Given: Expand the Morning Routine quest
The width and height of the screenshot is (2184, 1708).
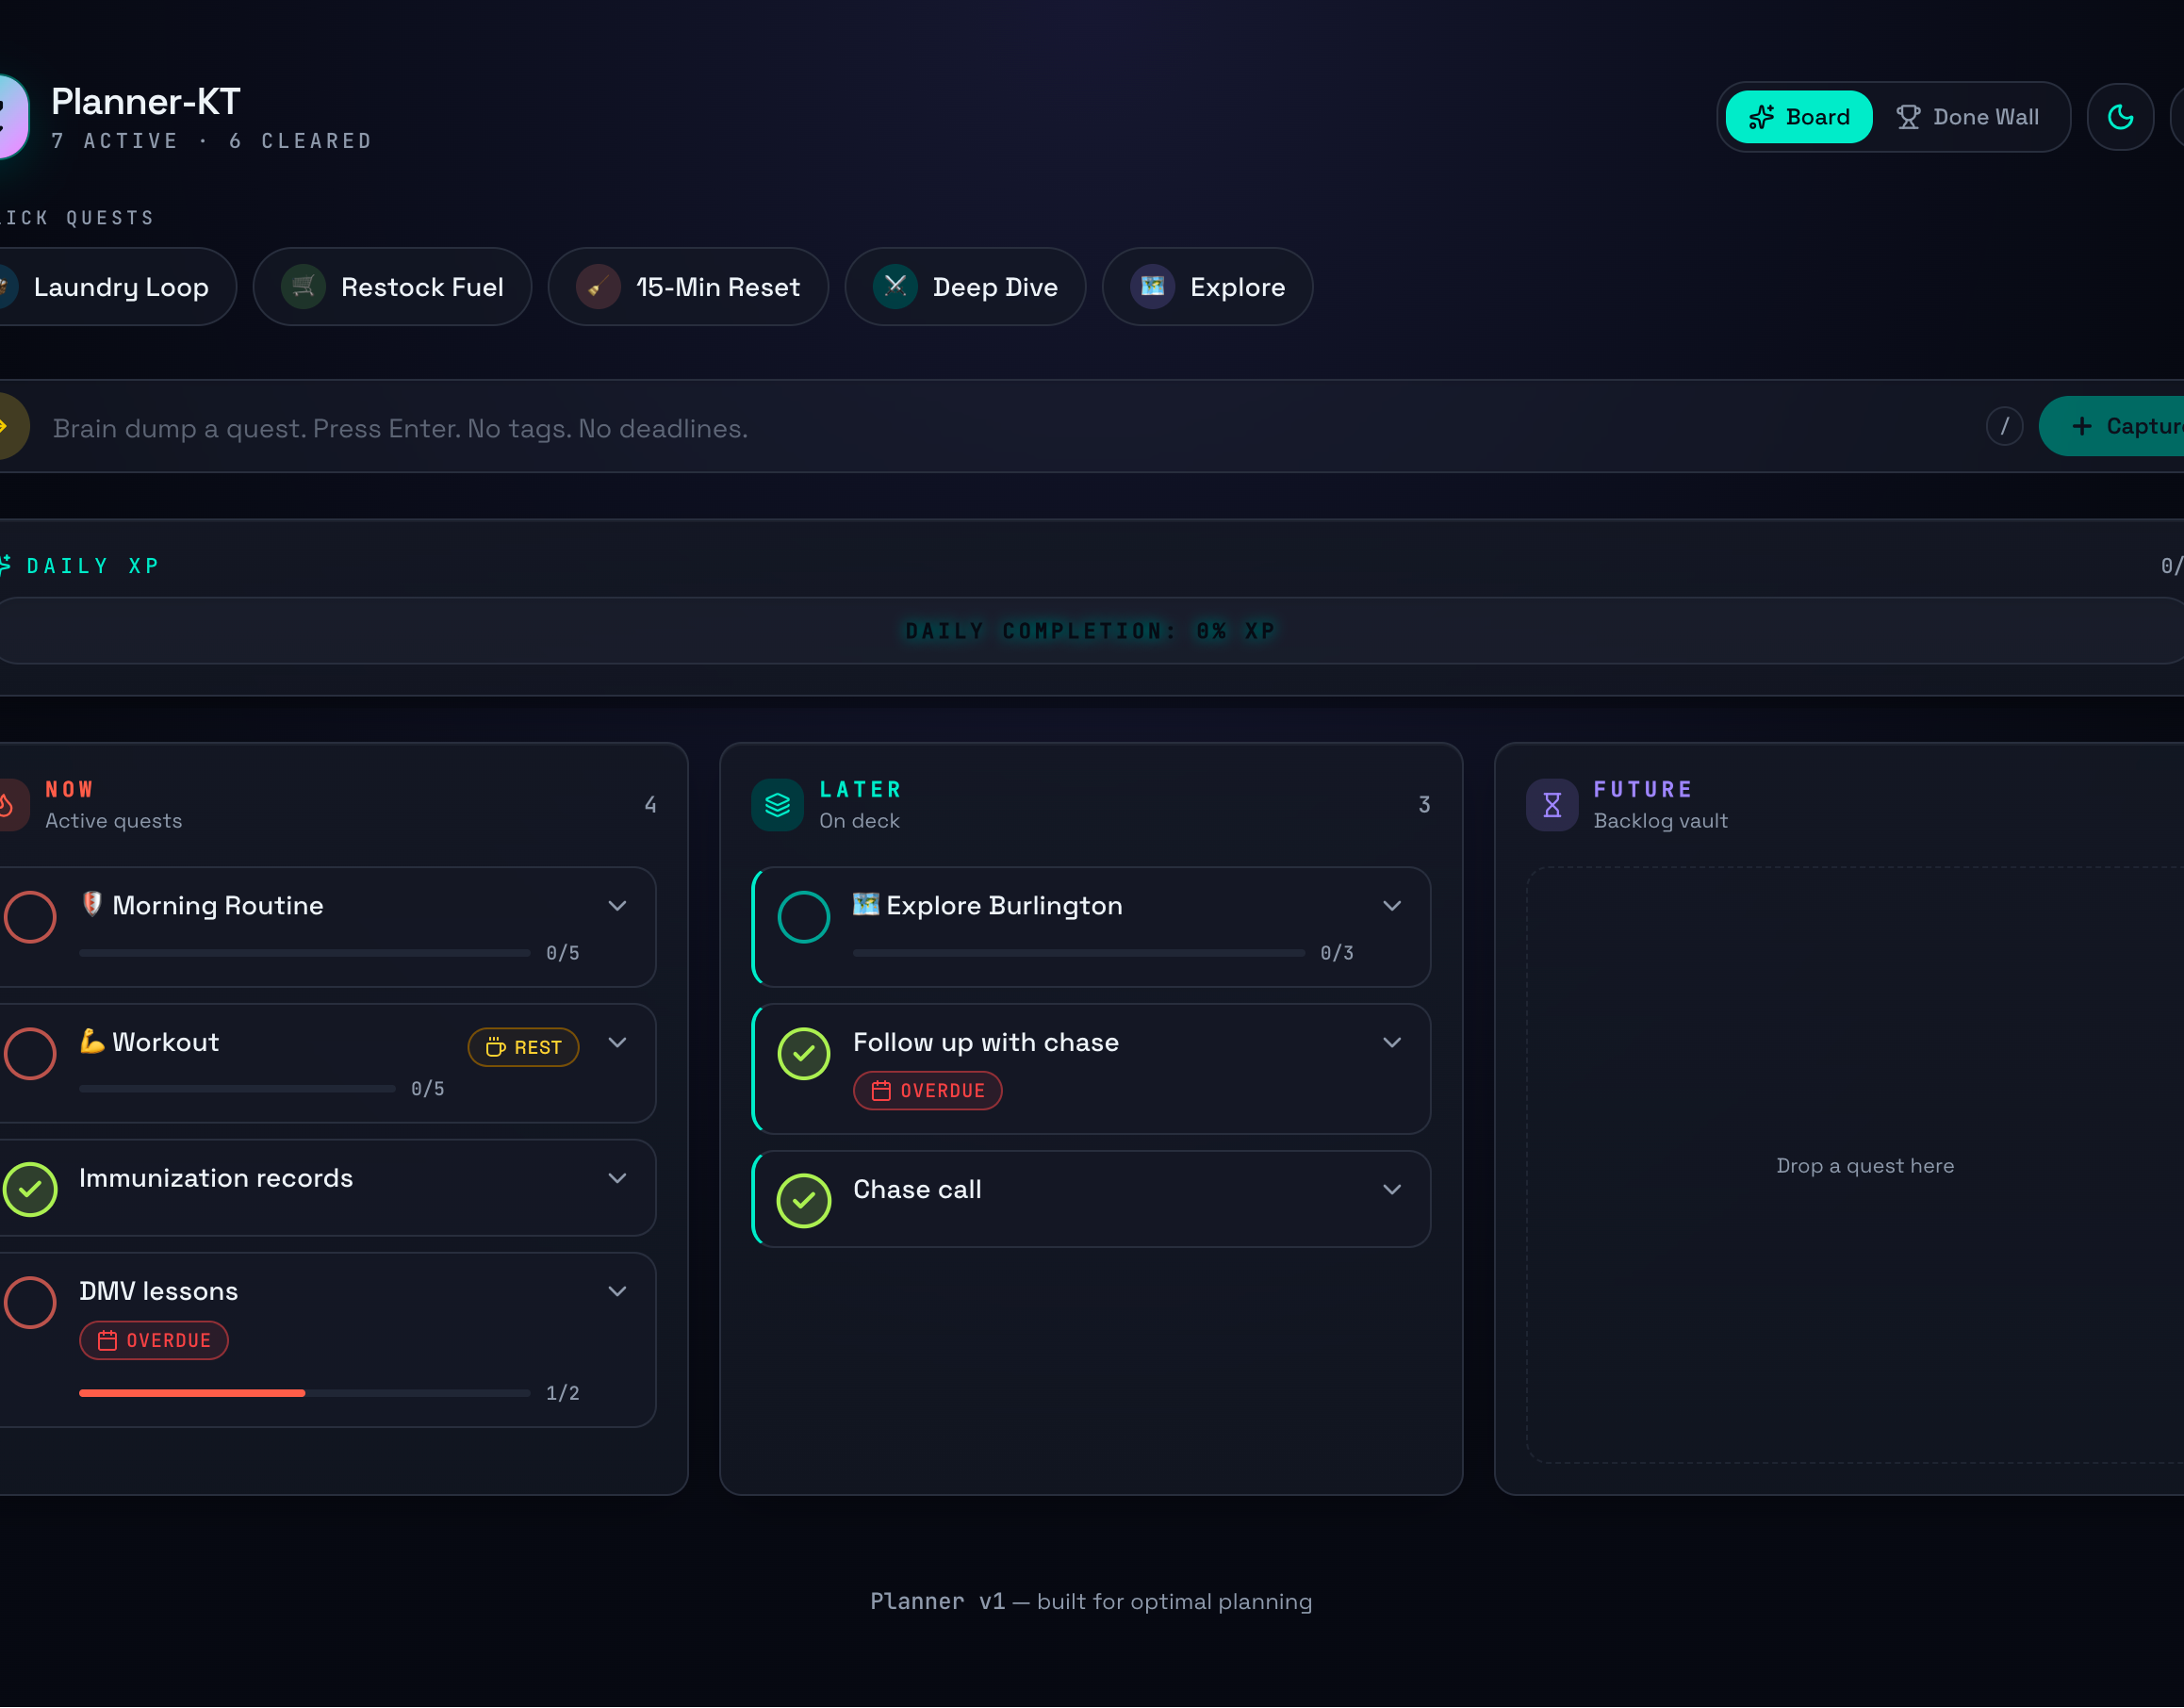Looking at the screenshot, I should point(618,906).
